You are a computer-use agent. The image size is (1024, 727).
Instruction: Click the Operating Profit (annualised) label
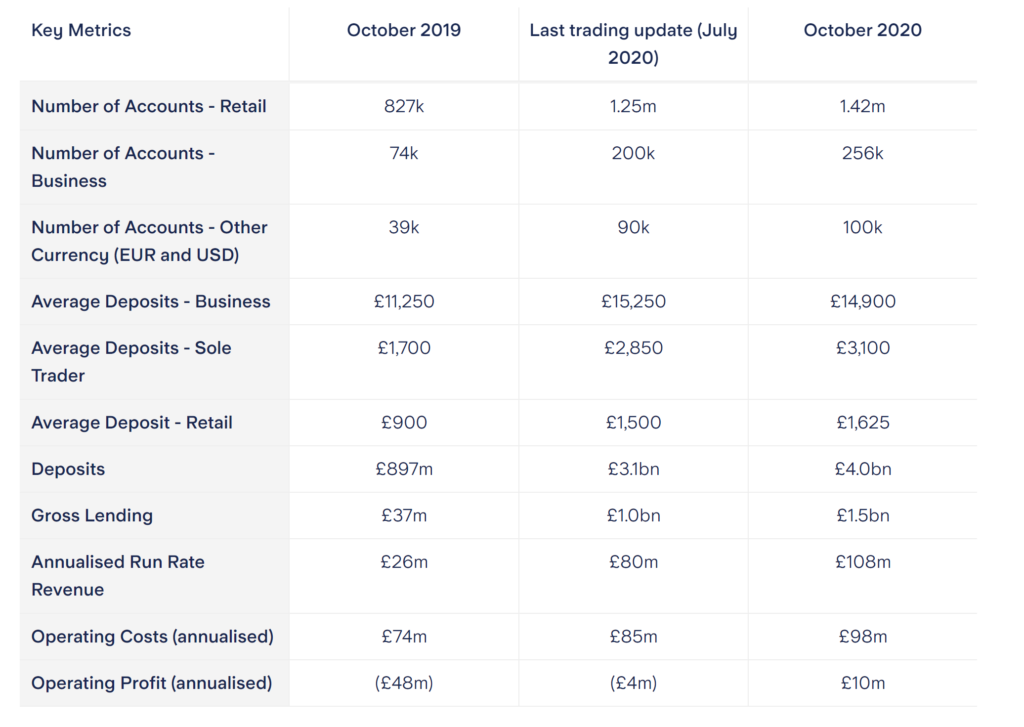152,683
